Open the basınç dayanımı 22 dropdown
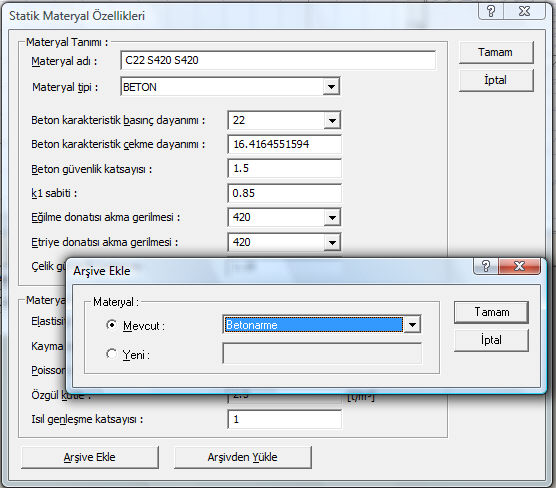 tap(332, 121)
